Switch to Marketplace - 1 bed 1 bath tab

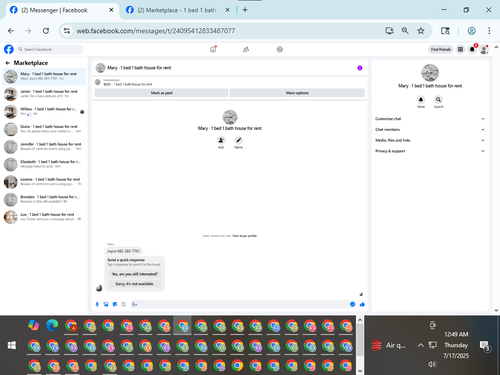[177, 10]
